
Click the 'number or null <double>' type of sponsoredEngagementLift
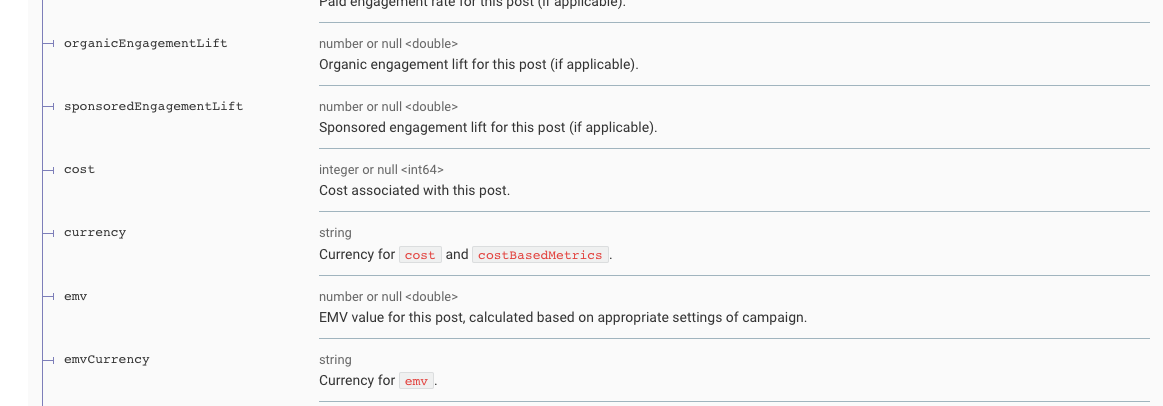pyautogui.click(x=388, y=107)
